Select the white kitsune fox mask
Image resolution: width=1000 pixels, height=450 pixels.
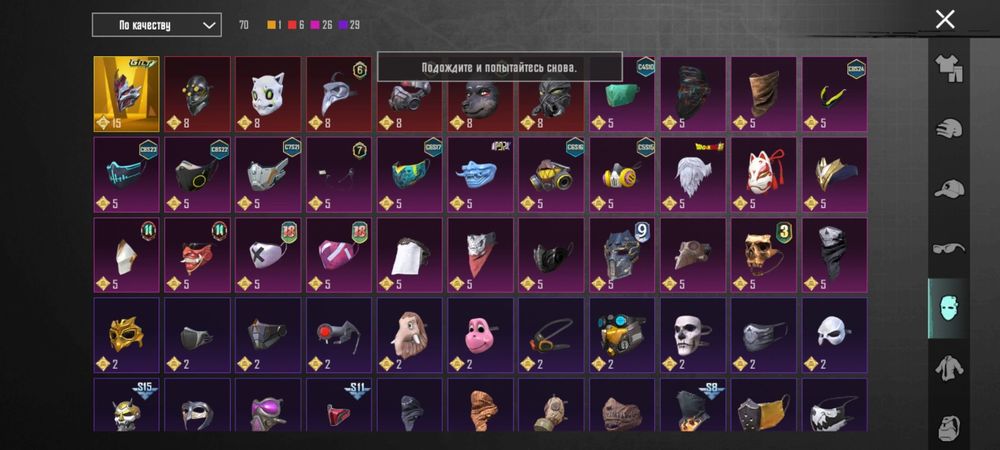point(763,175)
